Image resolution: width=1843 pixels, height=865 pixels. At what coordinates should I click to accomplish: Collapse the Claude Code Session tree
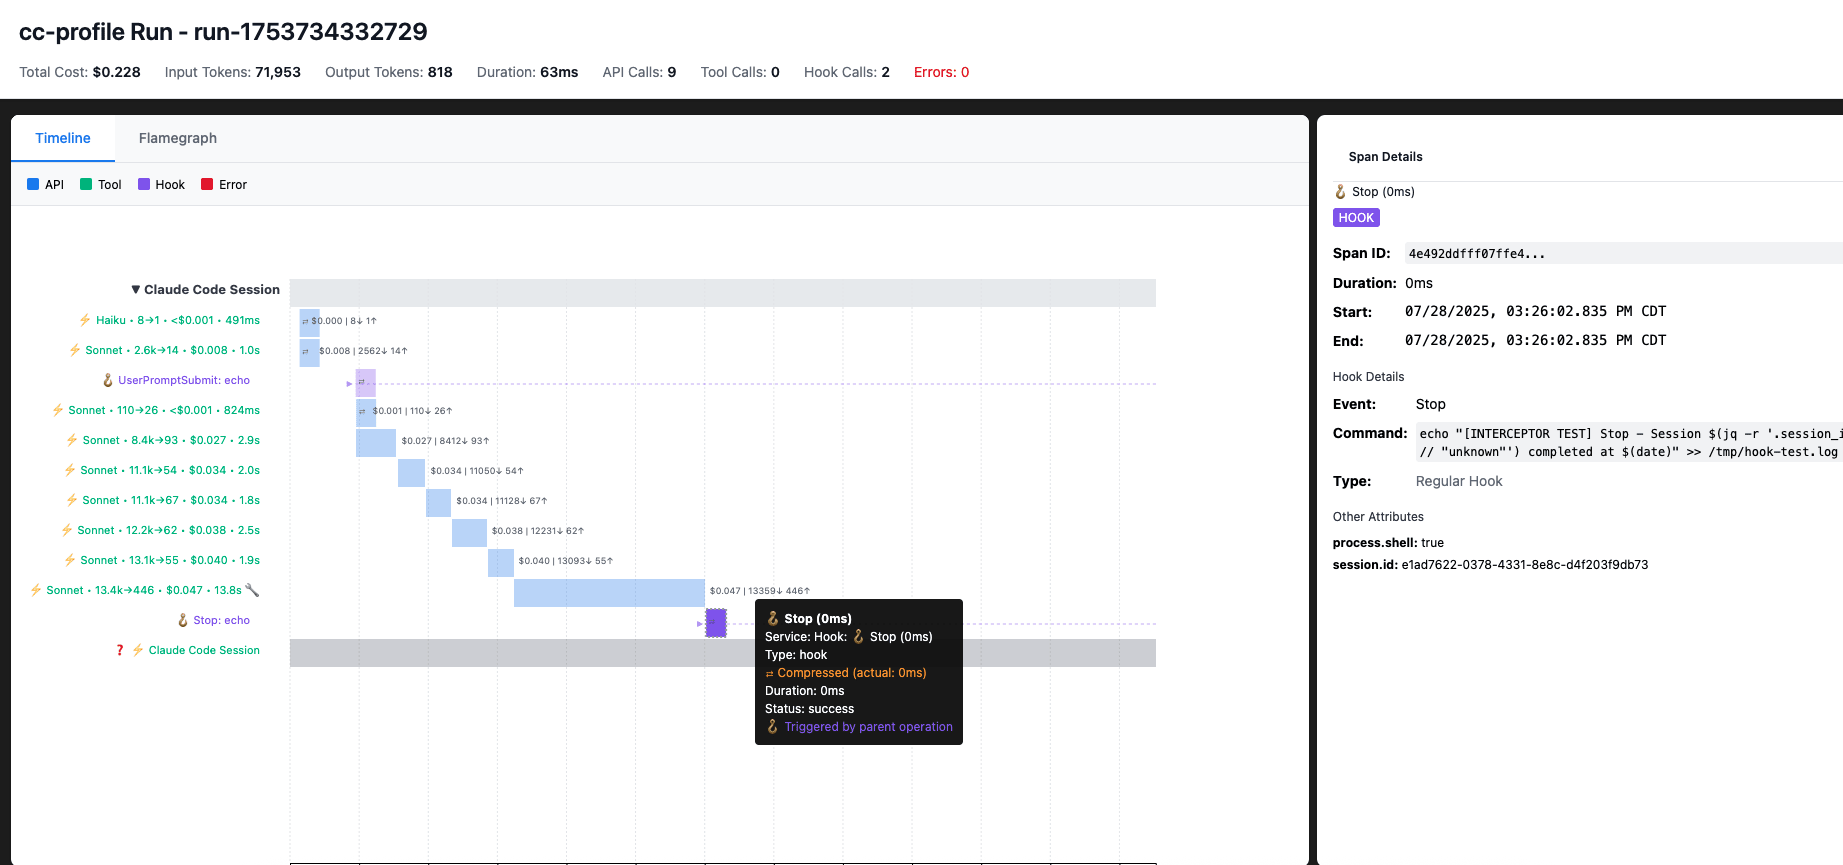click(136, 289)
